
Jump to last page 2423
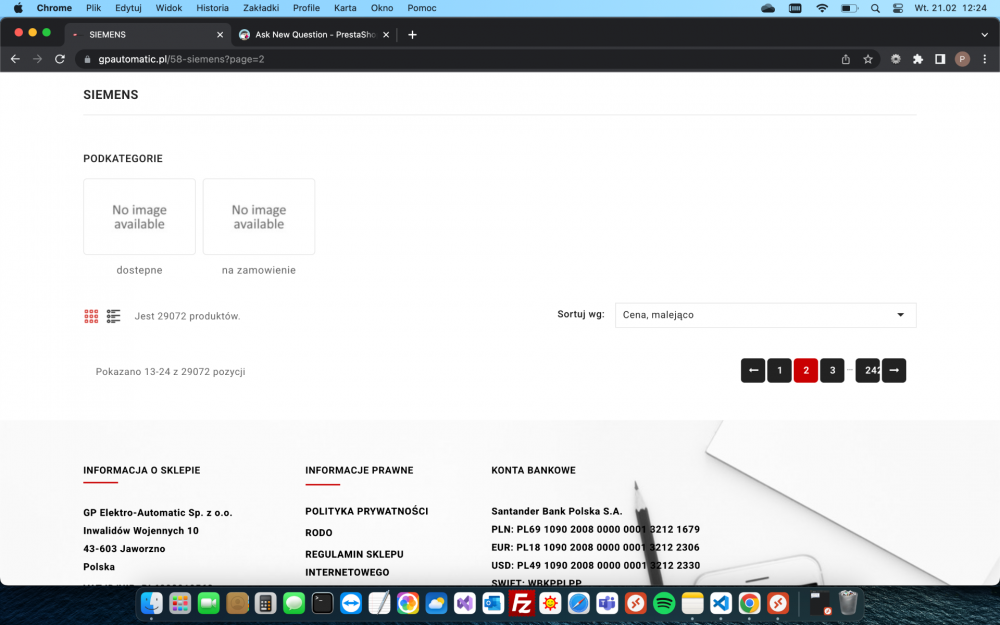(x=868, y=371)
